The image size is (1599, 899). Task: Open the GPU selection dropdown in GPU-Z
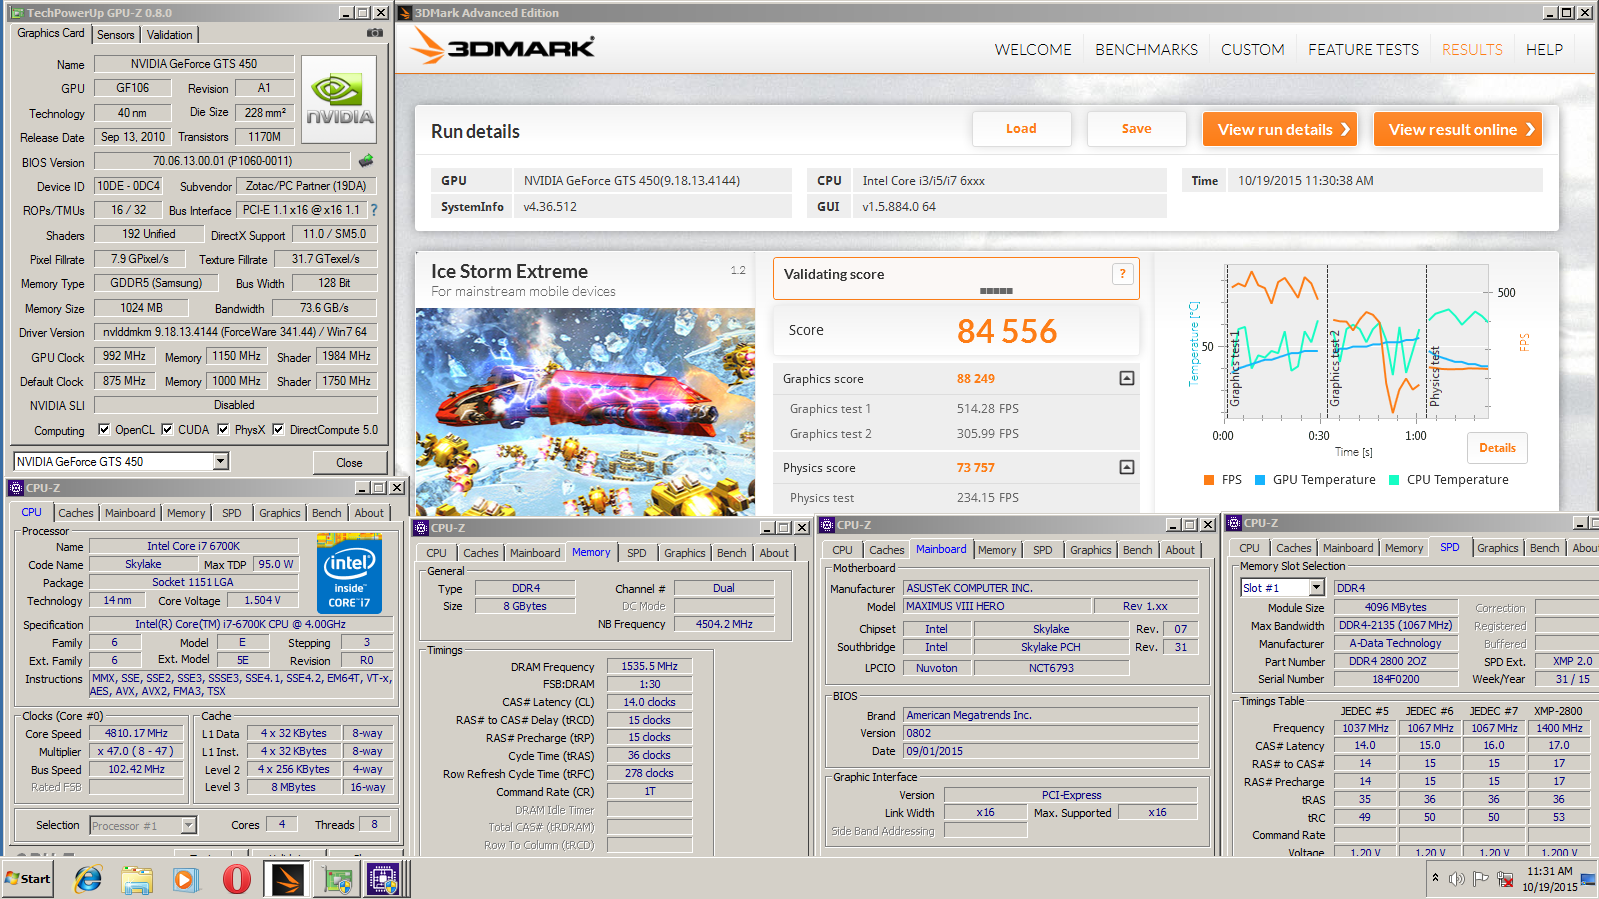coord(221,461)
